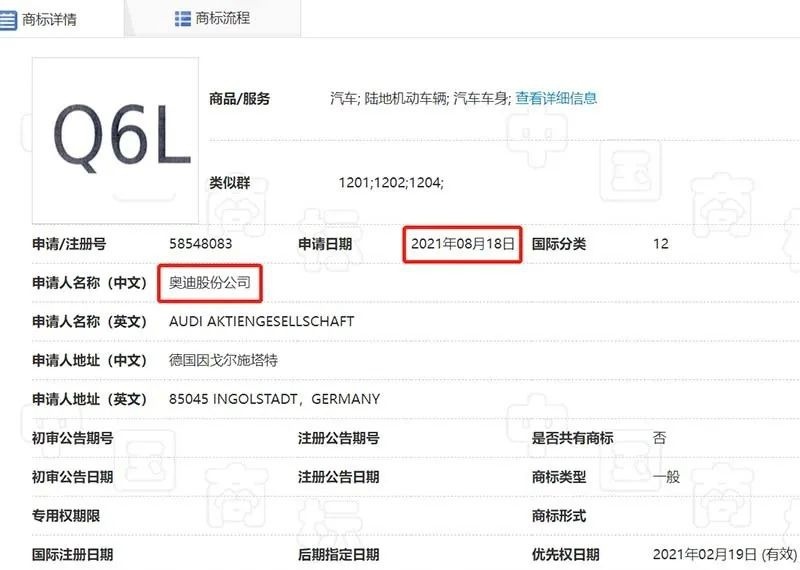Viewport: 800px width, 570px height.
Task: Click the 国际注册日期 label
Action: coord(72,555)
